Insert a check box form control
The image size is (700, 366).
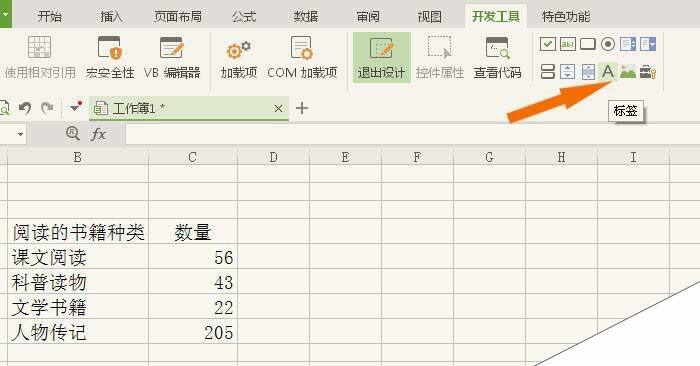pyautogui.click(x=547, y=44)
